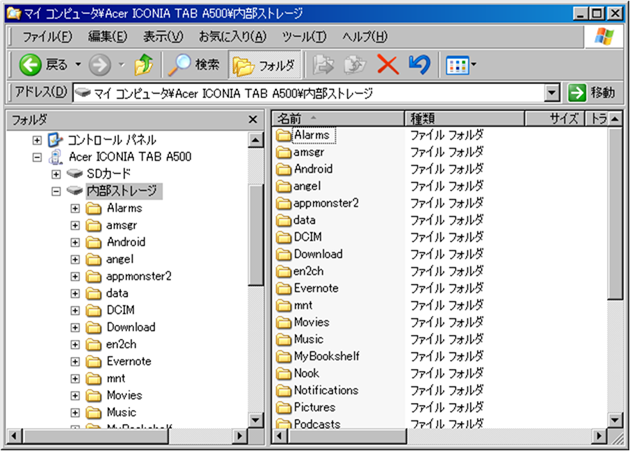Click the address bar path field

pyautogui.click(x=309, y=93)
